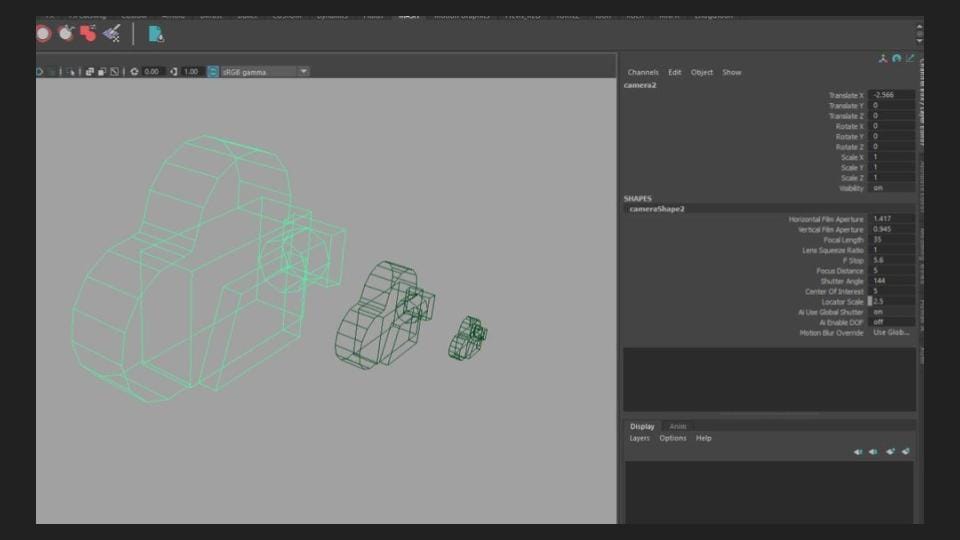Click the second overlapping squares viewport toolbar icon
Screen dimensions: 960x540
[102, 72]
